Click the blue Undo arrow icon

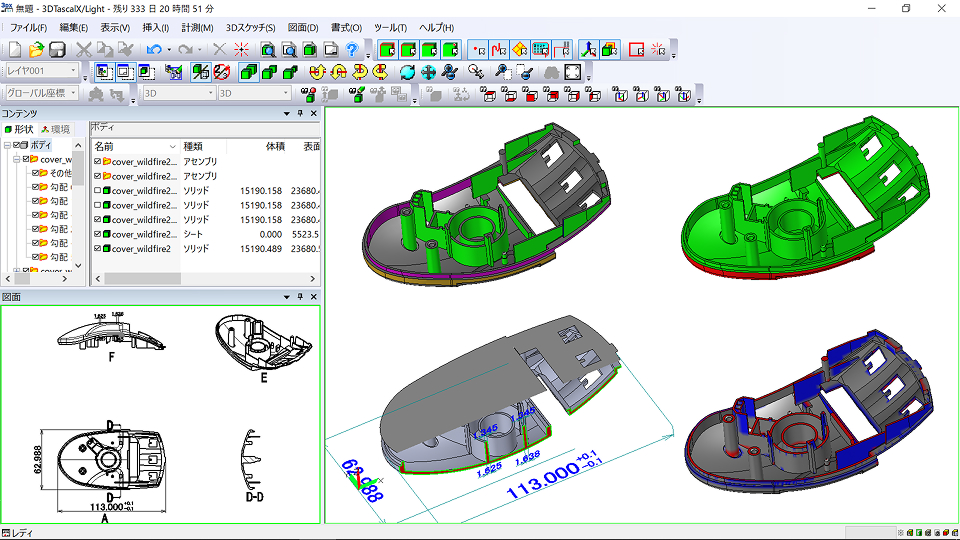(153, 49)
